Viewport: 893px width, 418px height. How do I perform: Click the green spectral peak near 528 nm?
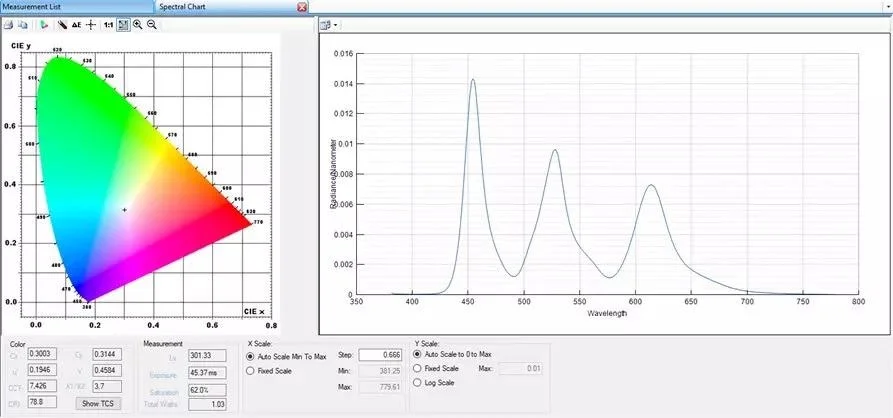click(555, 150)
